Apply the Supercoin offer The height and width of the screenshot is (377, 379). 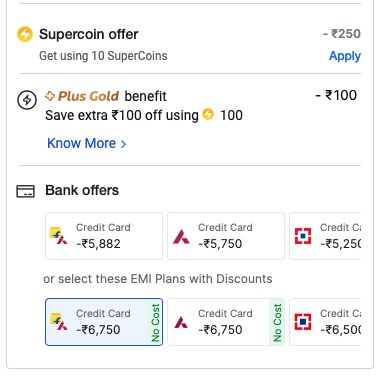tap(345, 56)
